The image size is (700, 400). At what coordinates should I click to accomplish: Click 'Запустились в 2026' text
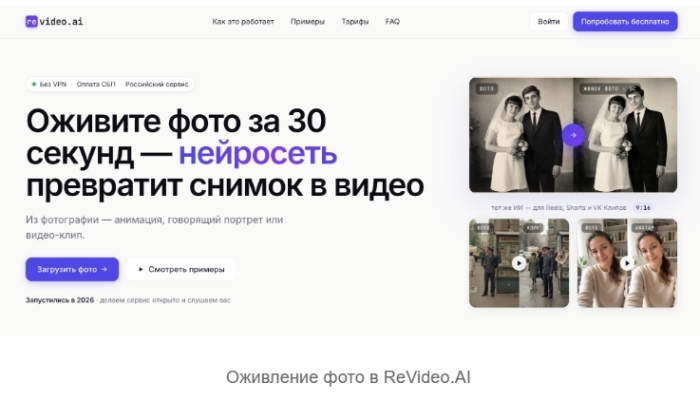tap(60, 300)
